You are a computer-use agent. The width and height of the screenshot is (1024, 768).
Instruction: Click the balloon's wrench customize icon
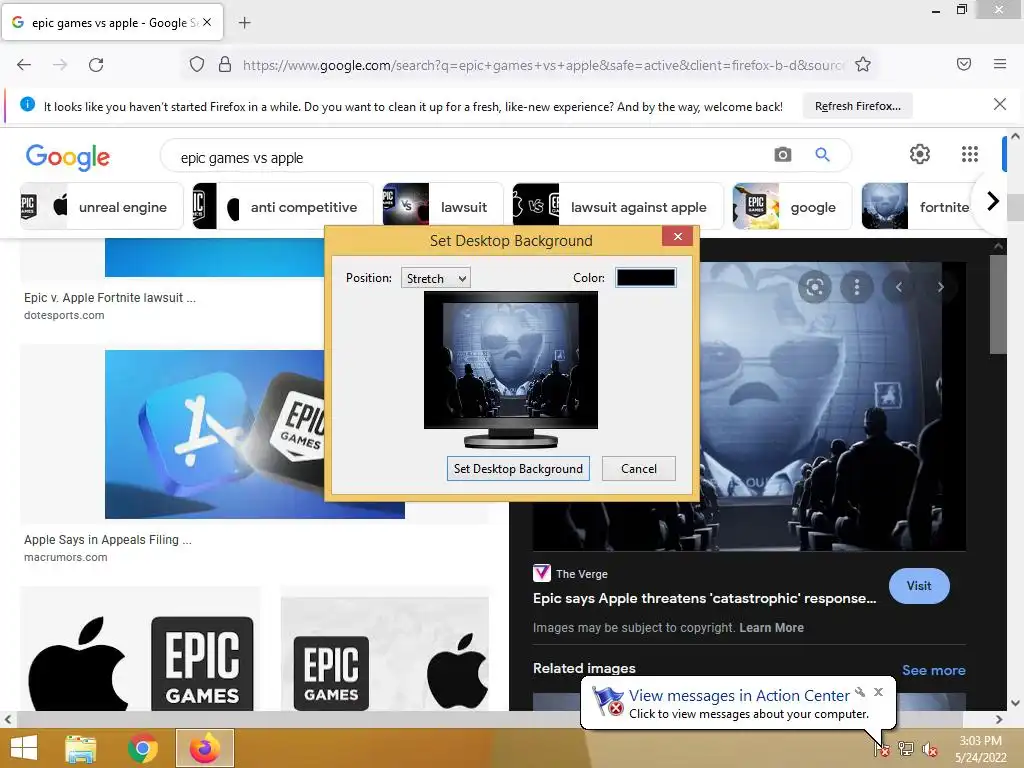tap(860, 692)
